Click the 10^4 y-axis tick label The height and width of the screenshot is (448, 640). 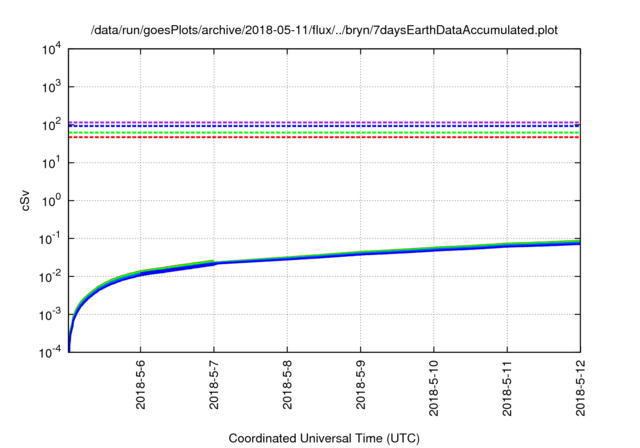[x=51, y=50]
